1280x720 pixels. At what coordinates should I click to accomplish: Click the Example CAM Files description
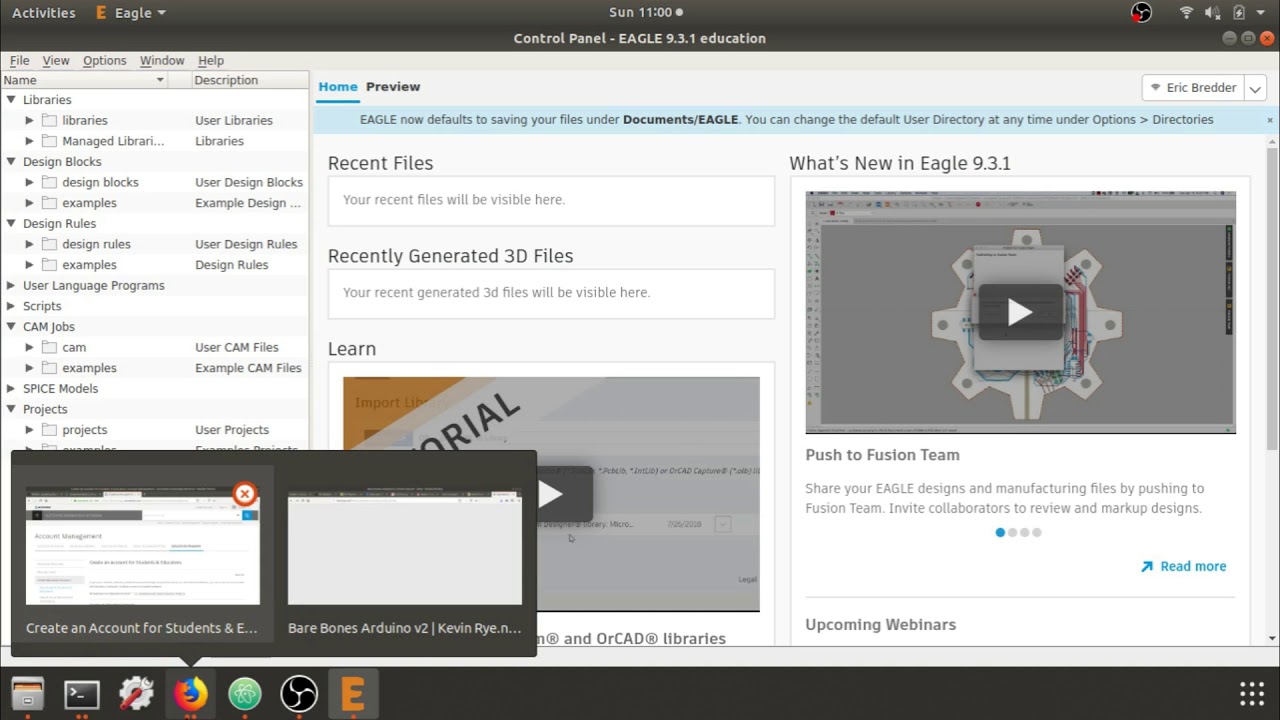(248, 368)
